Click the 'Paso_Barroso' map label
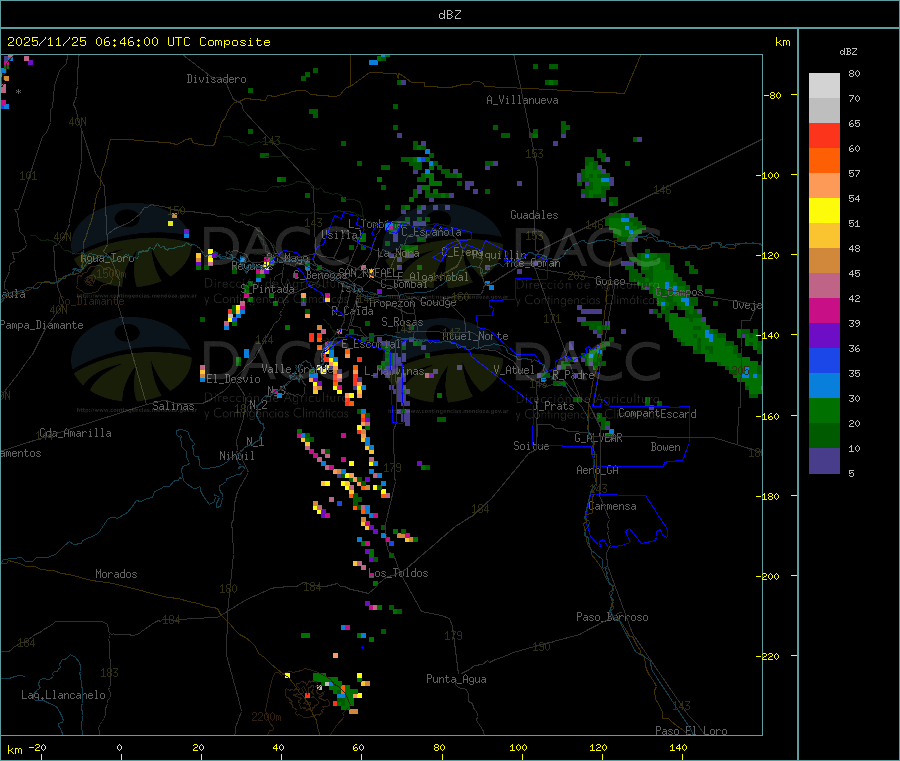The image size is (900, 761). [x=612, y=617]
